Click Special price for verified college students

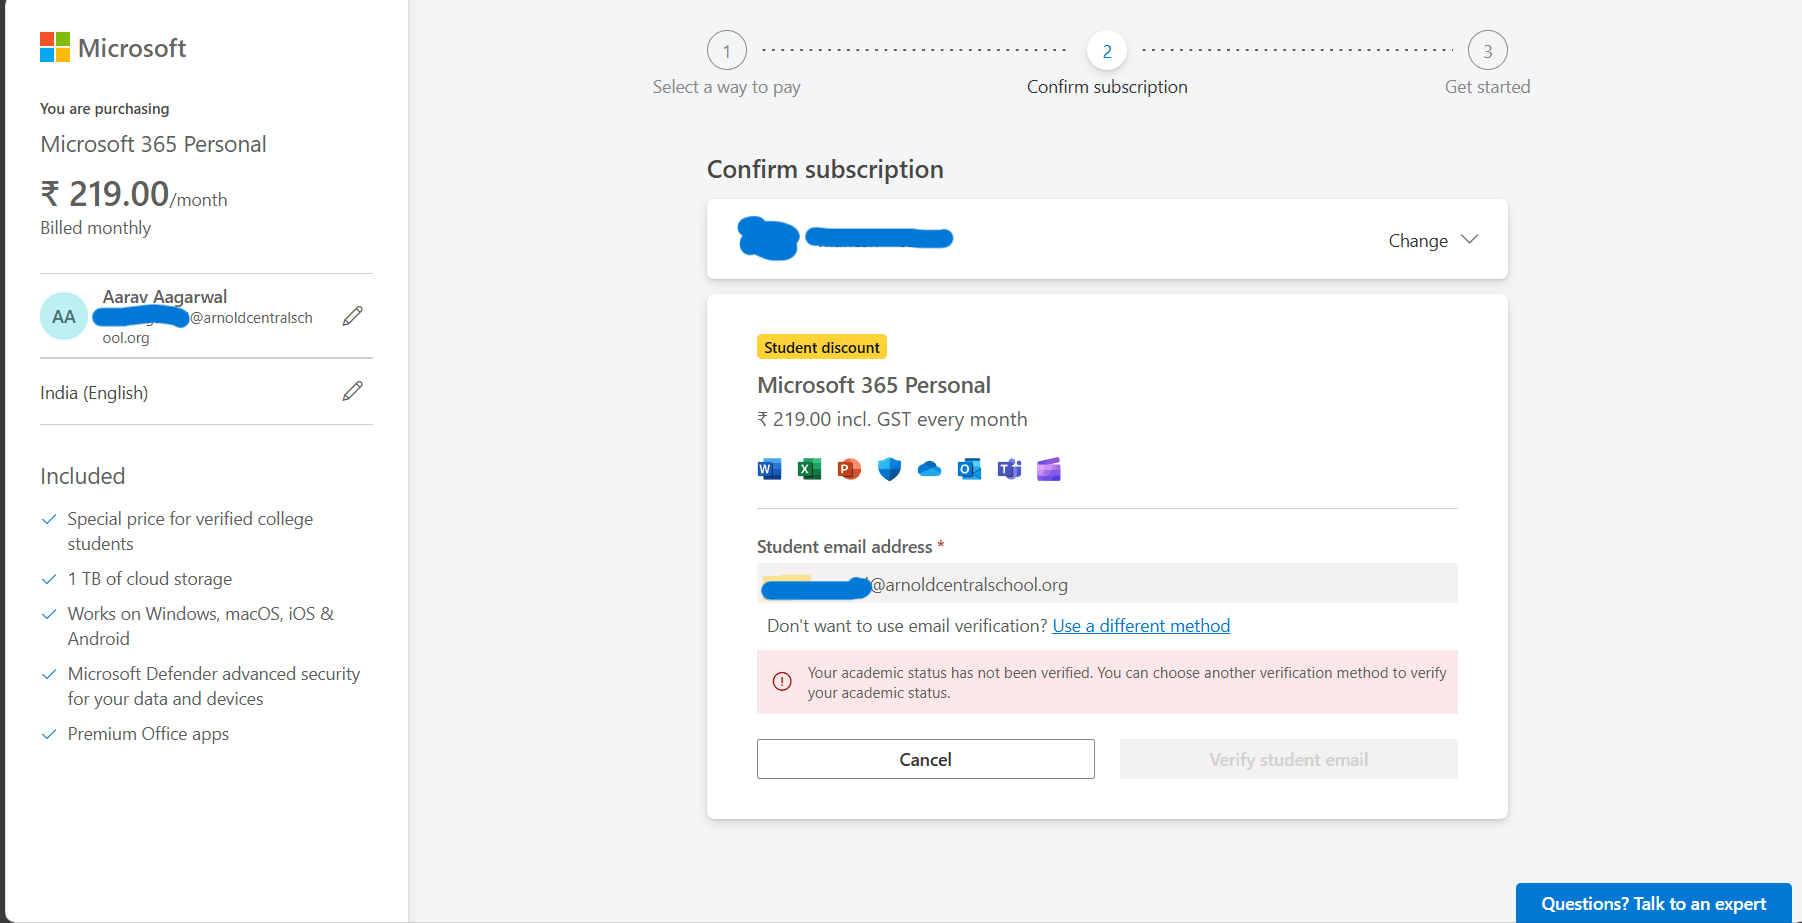click(x=190, y=531)
